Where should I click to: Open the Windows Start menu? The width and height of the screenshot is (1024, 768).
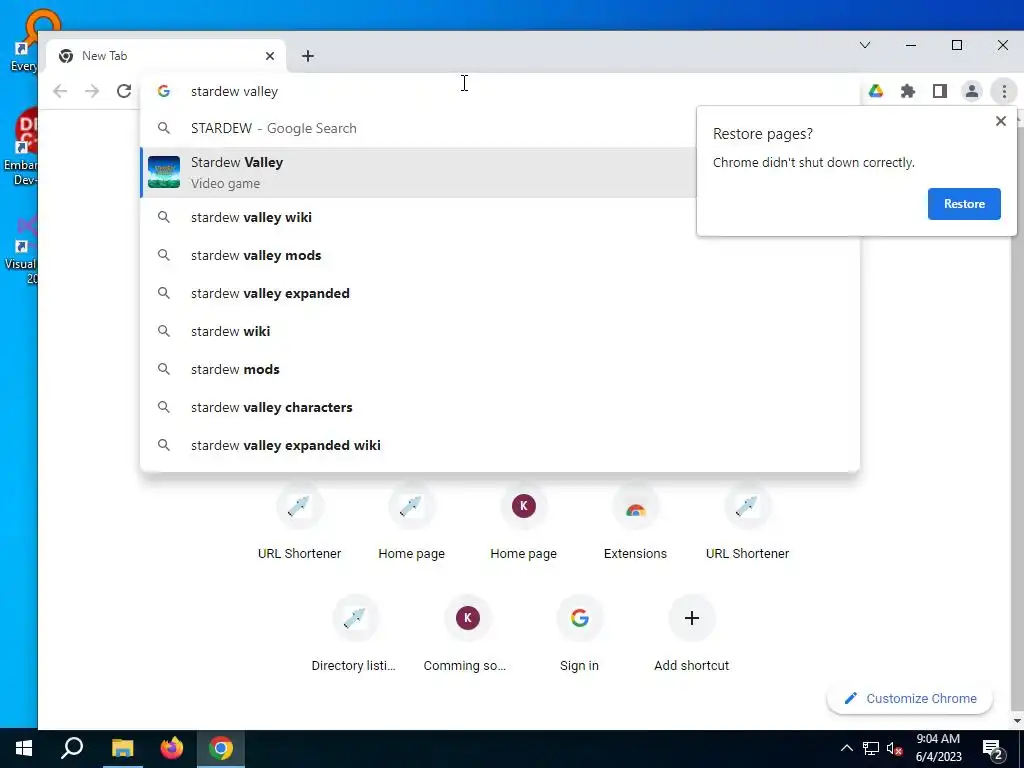(x=24, y=748)
